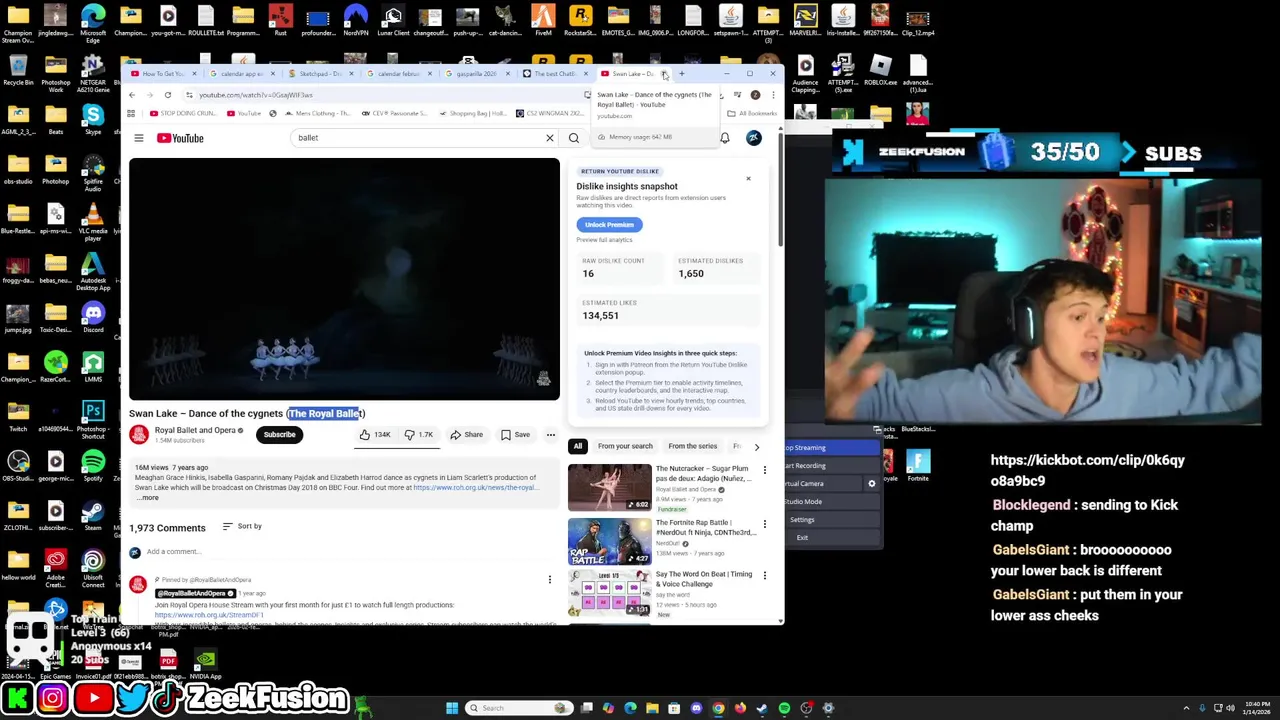Open the Sort by comments dropdown
The height and width of the screenshot is (720, 1280).
pyautogui.click(x=242, y=526)
